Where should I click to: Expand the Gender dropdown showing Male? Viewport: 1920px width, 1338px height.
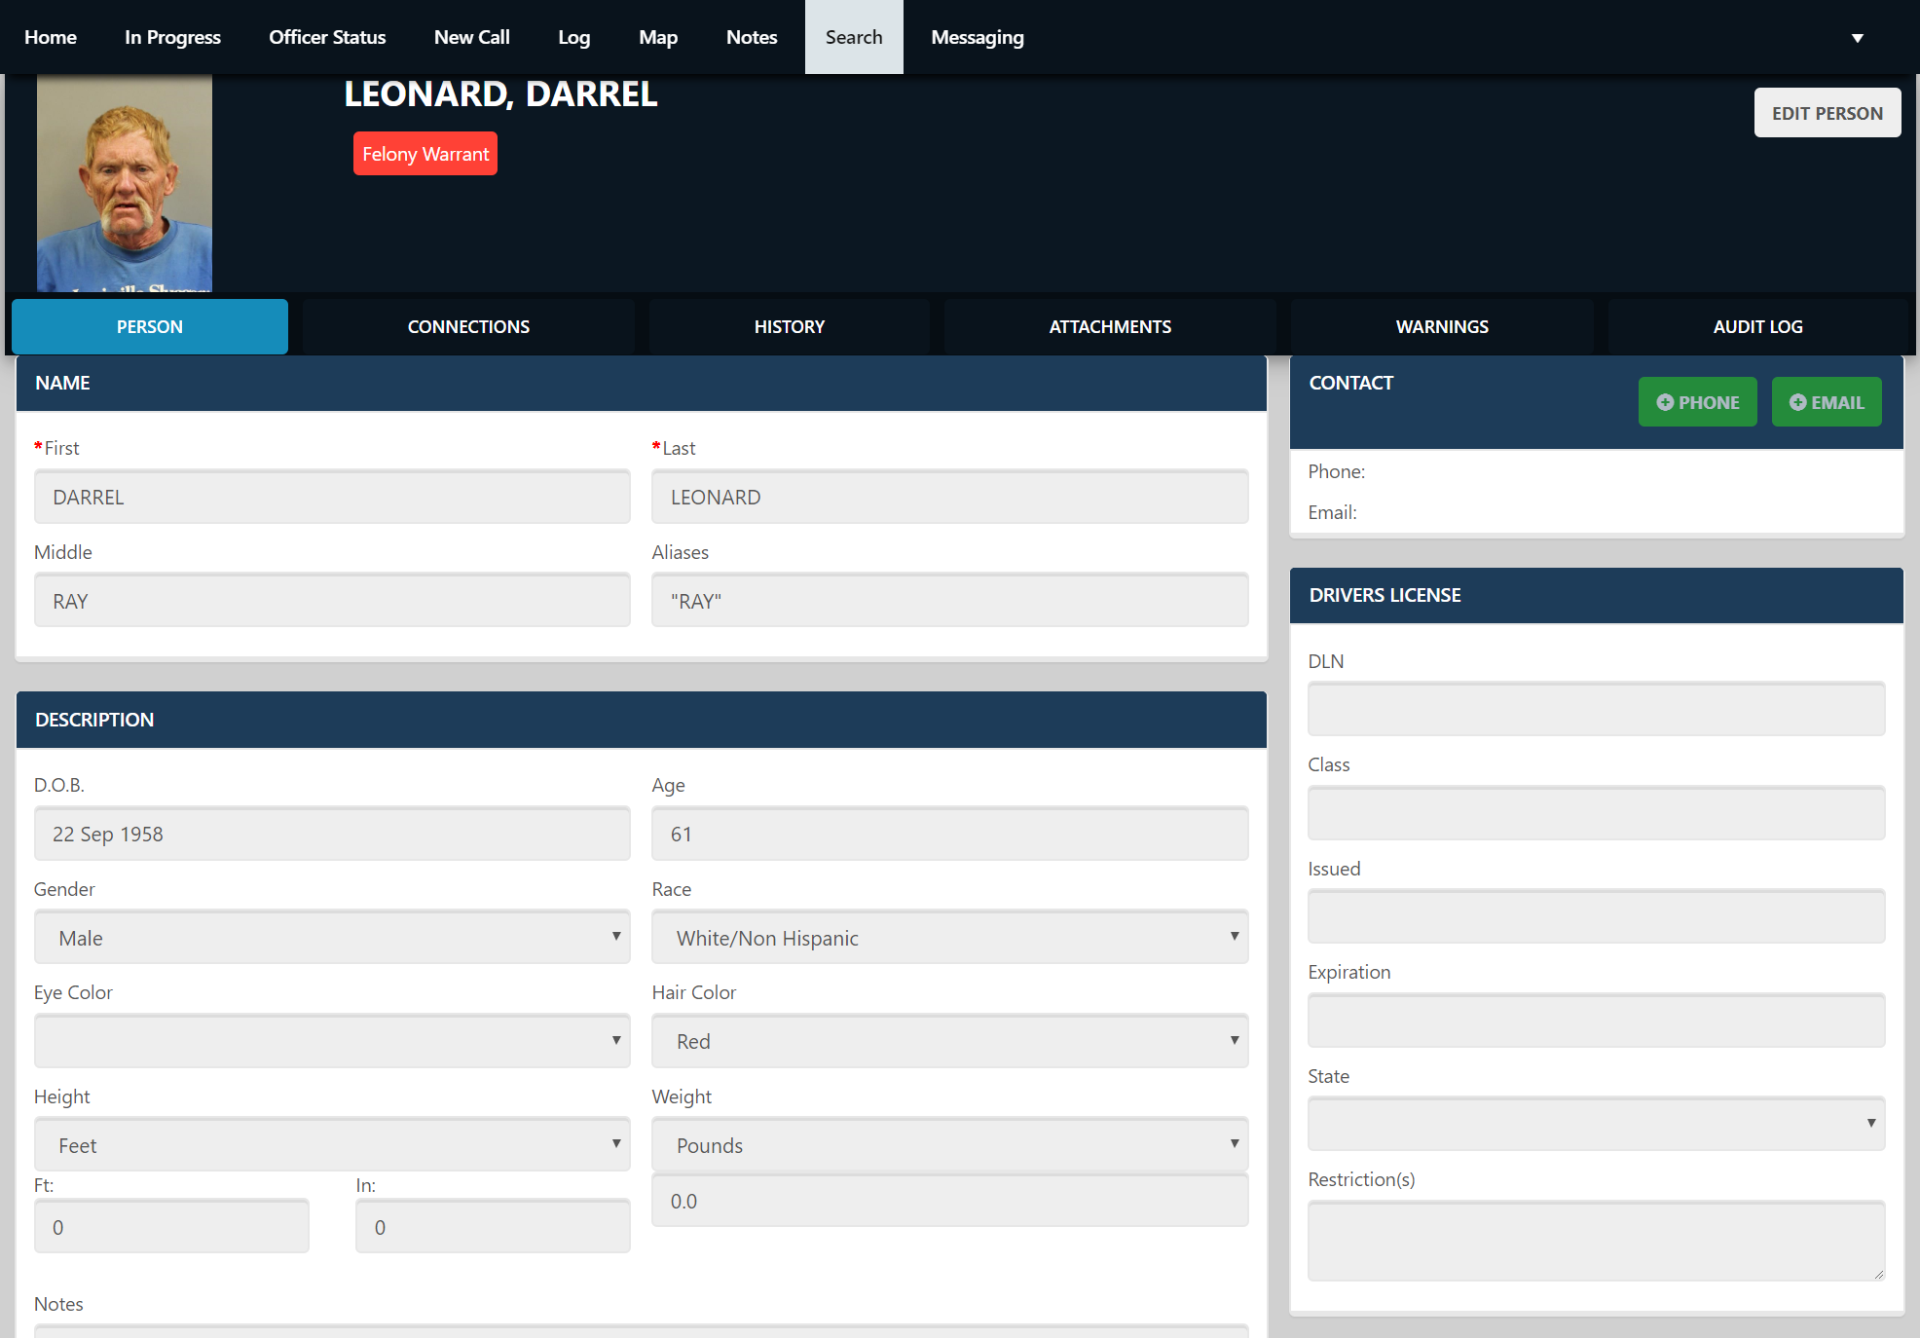(332, 937)
